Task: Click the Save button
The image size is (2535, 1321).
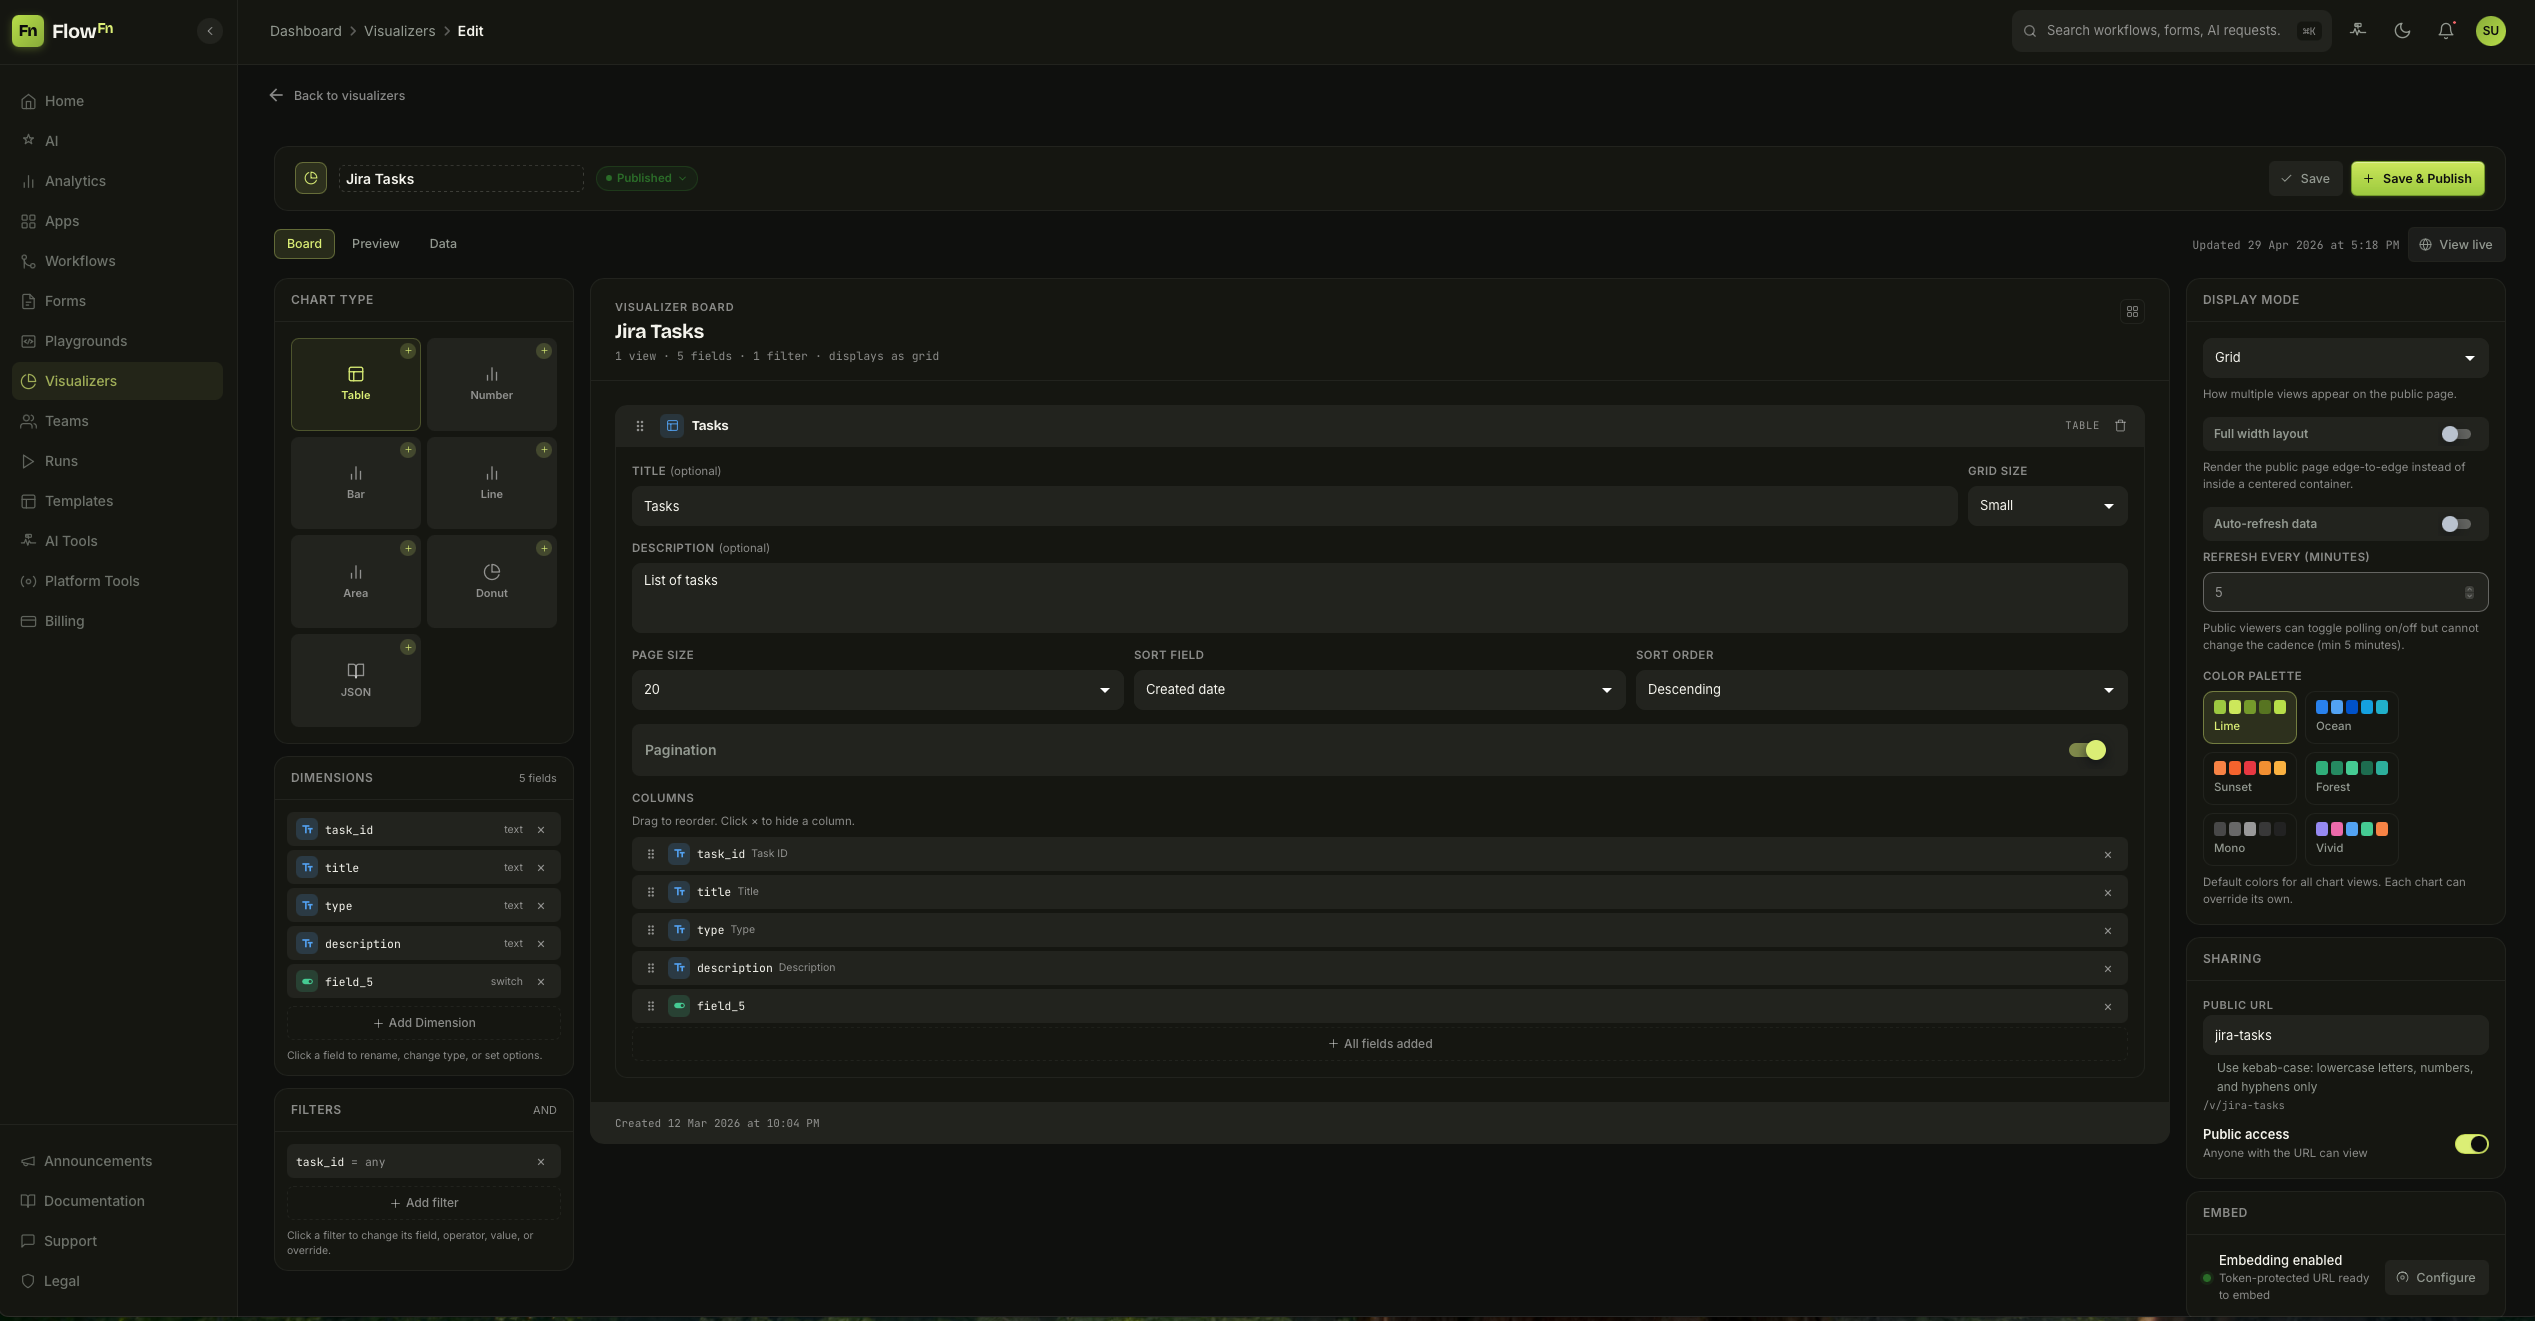Action: click(x=2305, y=179)
